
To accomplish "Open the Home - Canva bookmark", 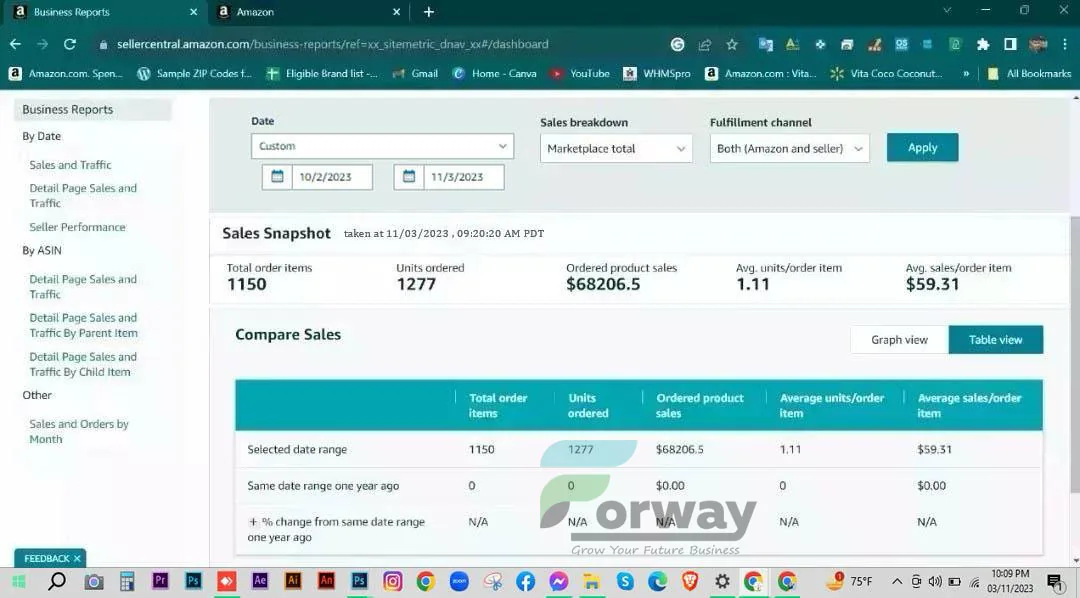I will [x=495, y=73].
